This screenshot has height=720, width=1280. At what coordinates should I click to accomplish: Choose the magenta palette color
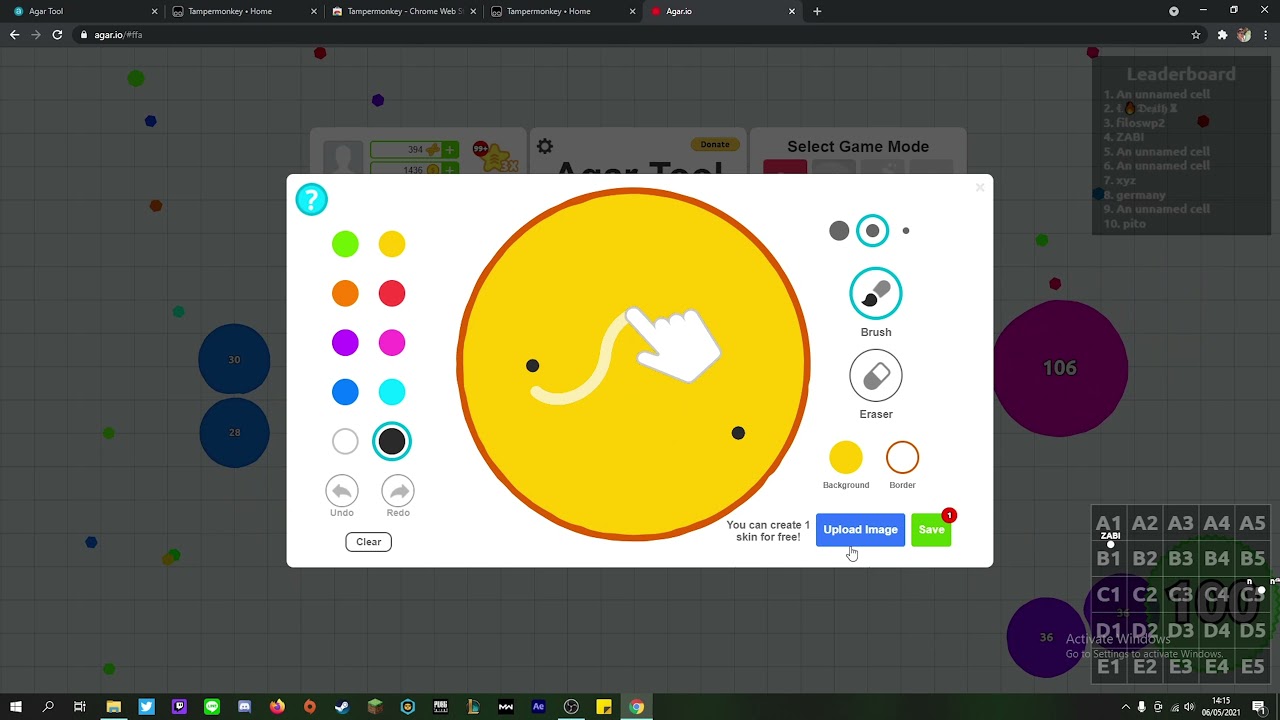click(392, 343)
